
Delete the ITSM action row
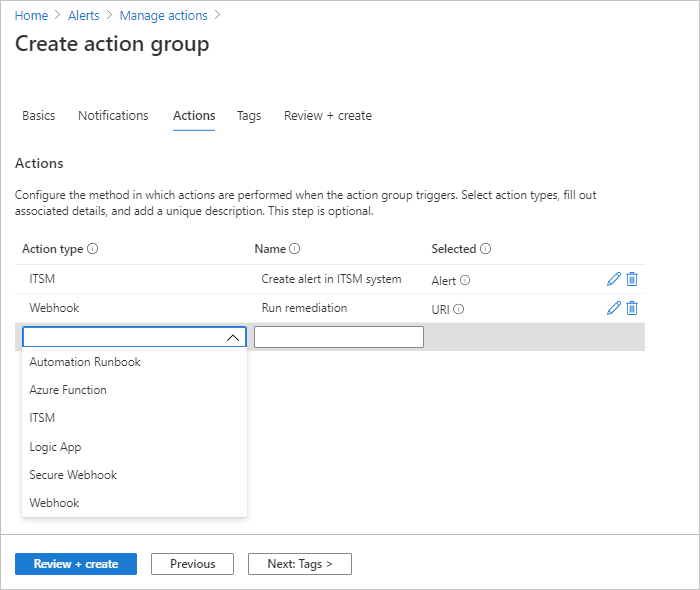632,280
